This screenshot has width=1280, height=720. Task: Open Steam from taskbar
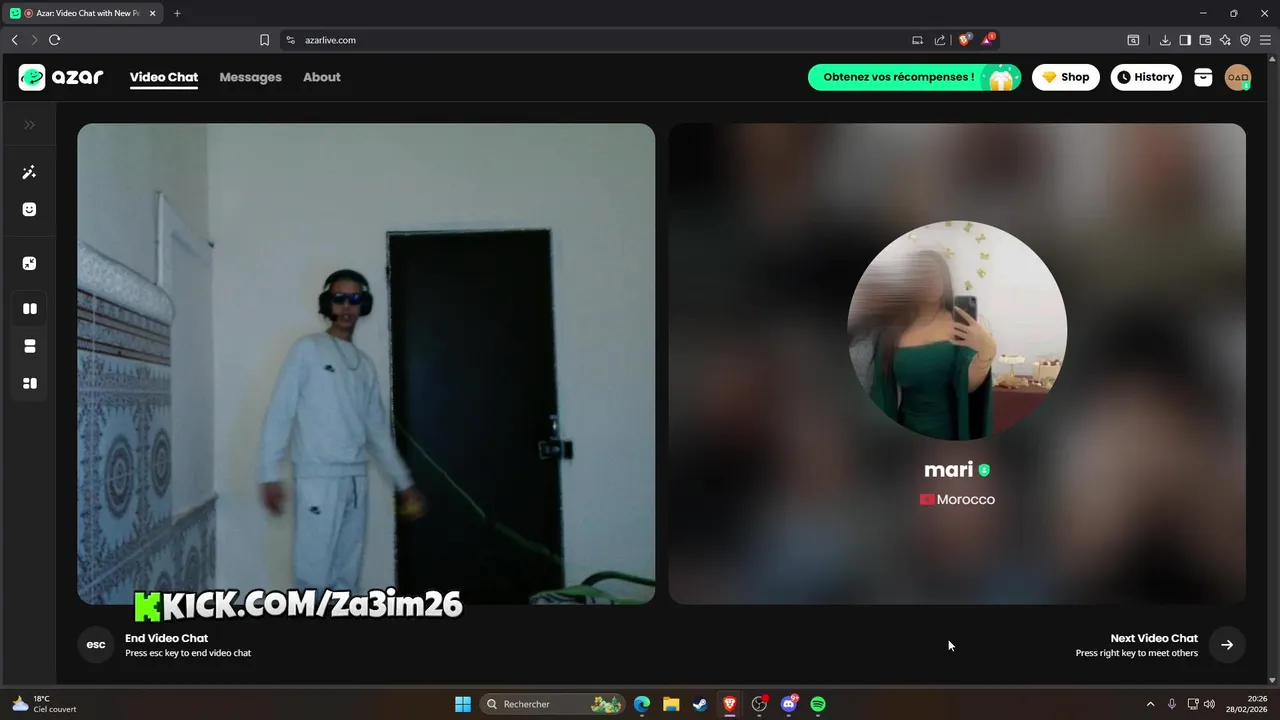(x=700, y=704)
